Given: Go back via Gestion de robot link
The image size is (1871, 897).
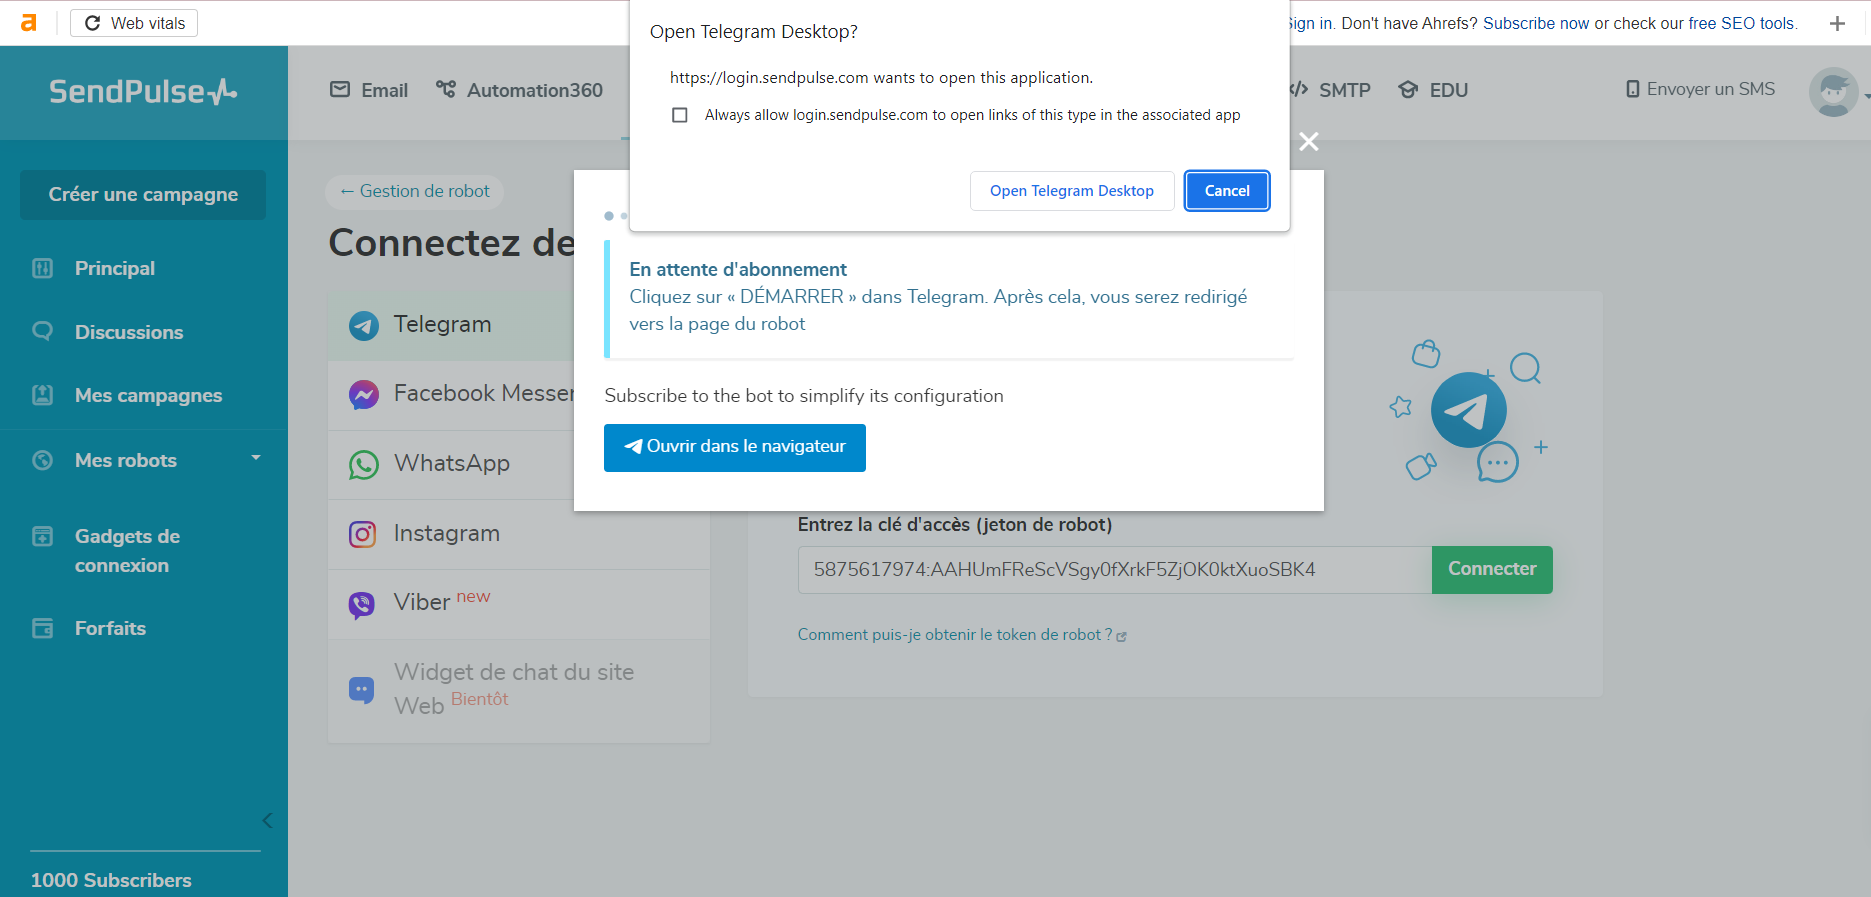Looking at the screenshot, I should [414, 191].
